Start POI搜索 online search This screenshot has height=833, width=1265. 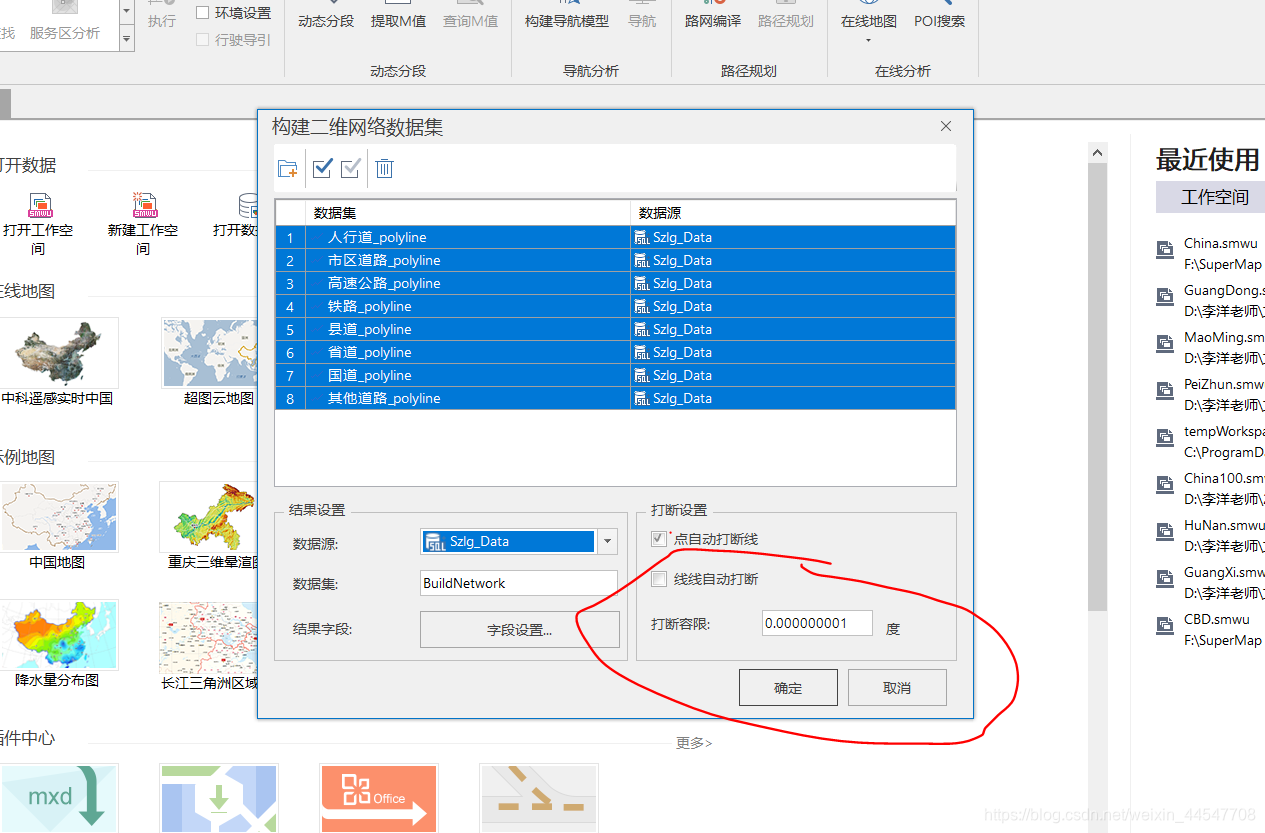coord(938,20)
